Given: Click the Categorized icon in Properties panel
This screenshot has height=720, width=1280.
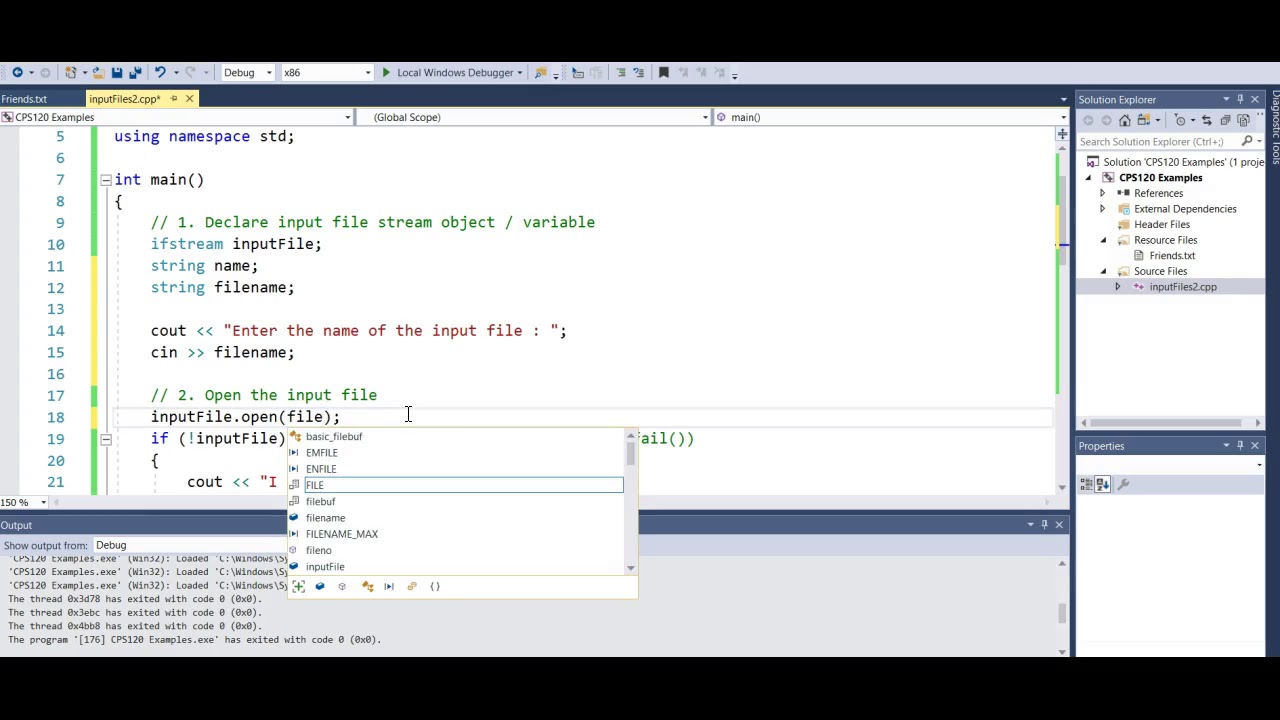Looking at the screenshot, I should click(1086, 484).
